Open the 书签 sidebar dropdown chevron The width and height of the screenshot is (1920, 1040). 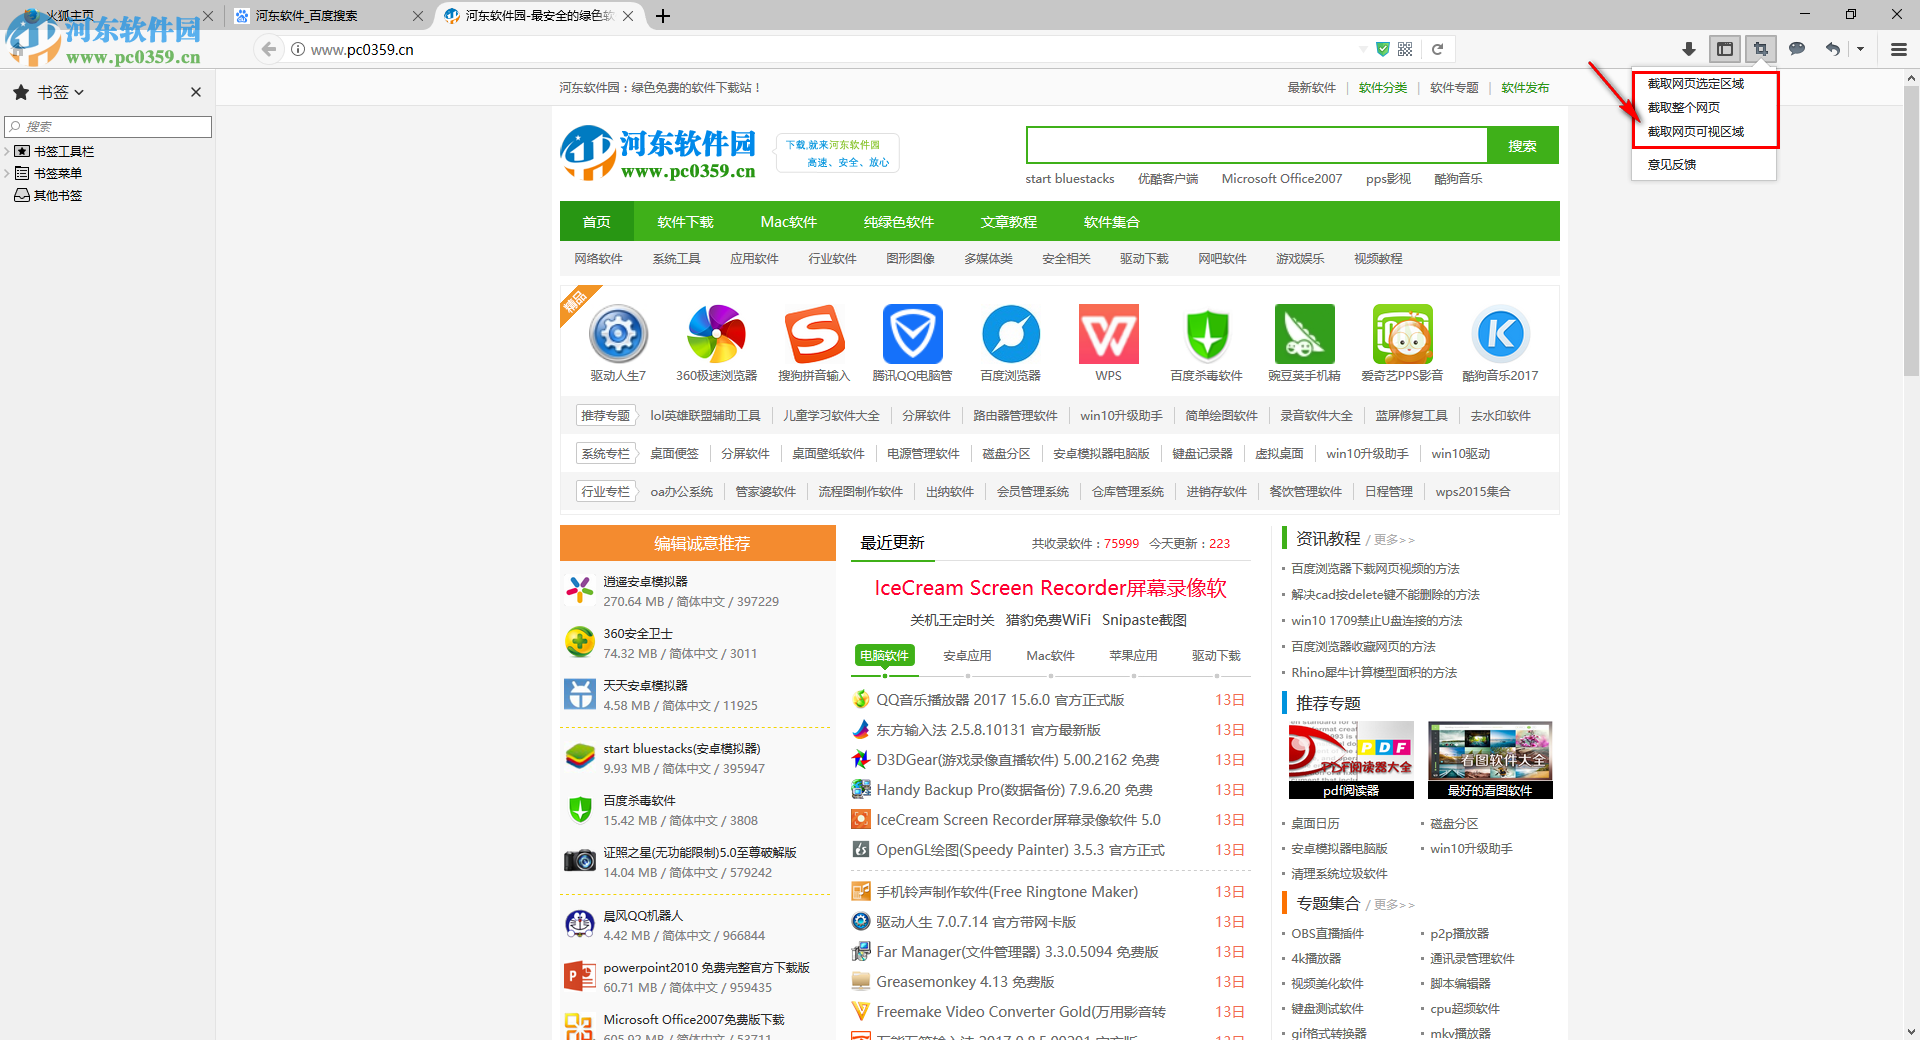click(79, 92)
